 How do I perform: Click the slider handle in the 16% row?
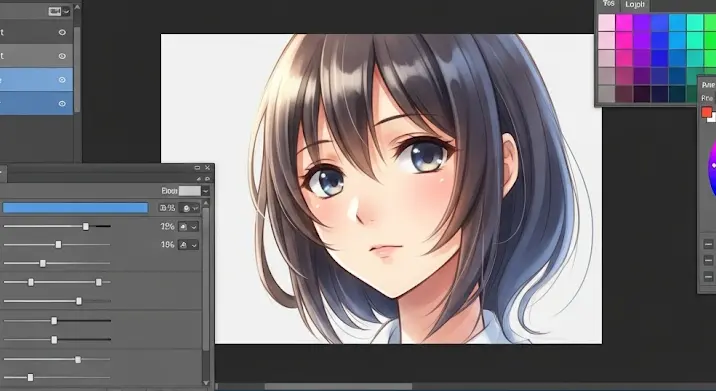(58, 244)
